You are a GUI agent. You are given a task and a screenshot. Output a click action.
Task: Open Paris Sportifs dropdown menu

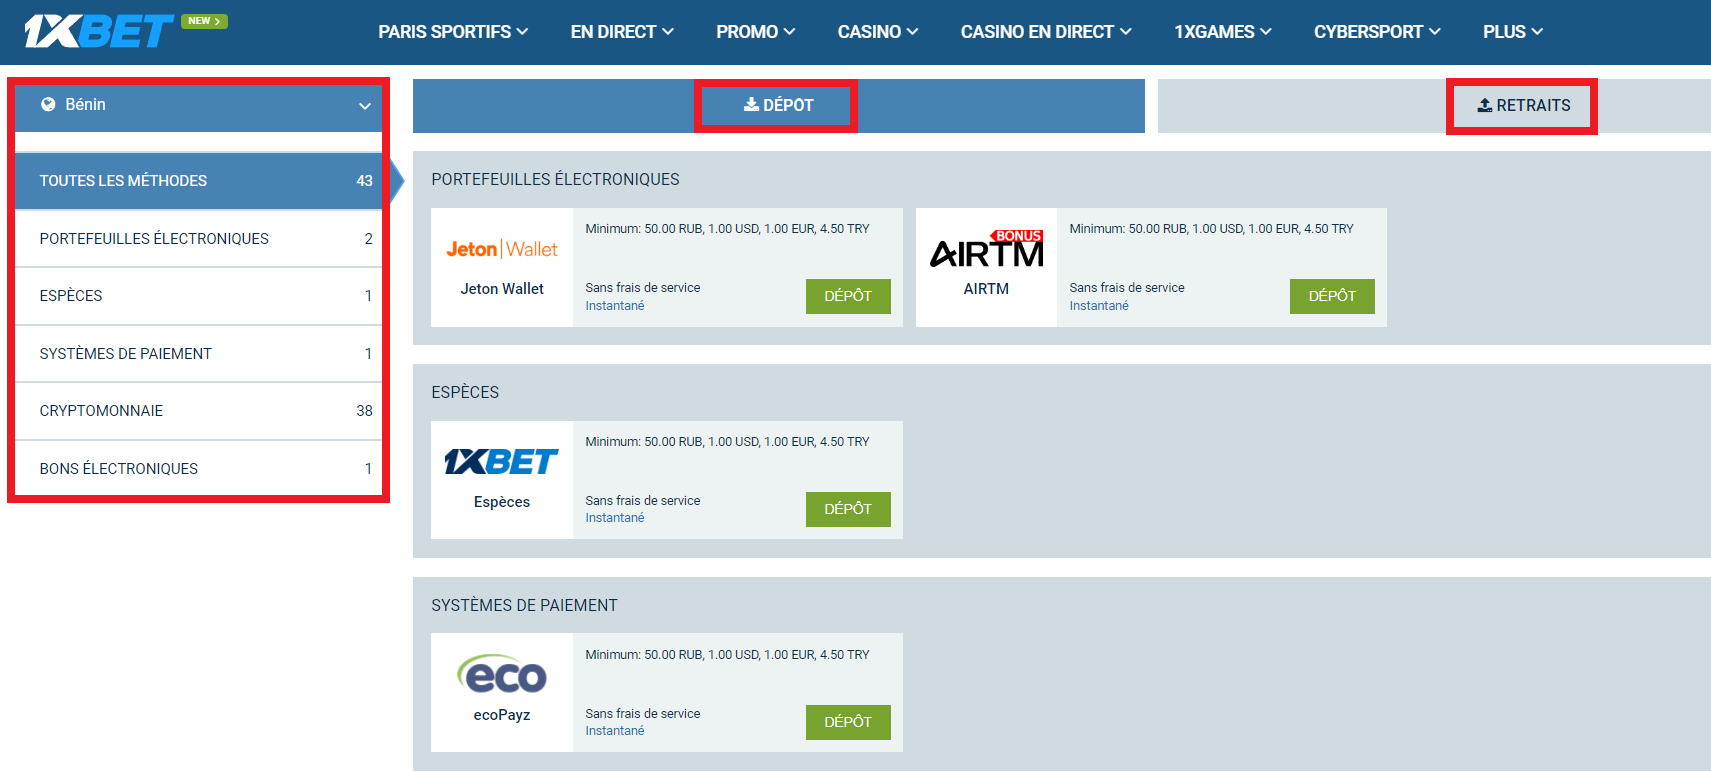click(x=453, y=32)
